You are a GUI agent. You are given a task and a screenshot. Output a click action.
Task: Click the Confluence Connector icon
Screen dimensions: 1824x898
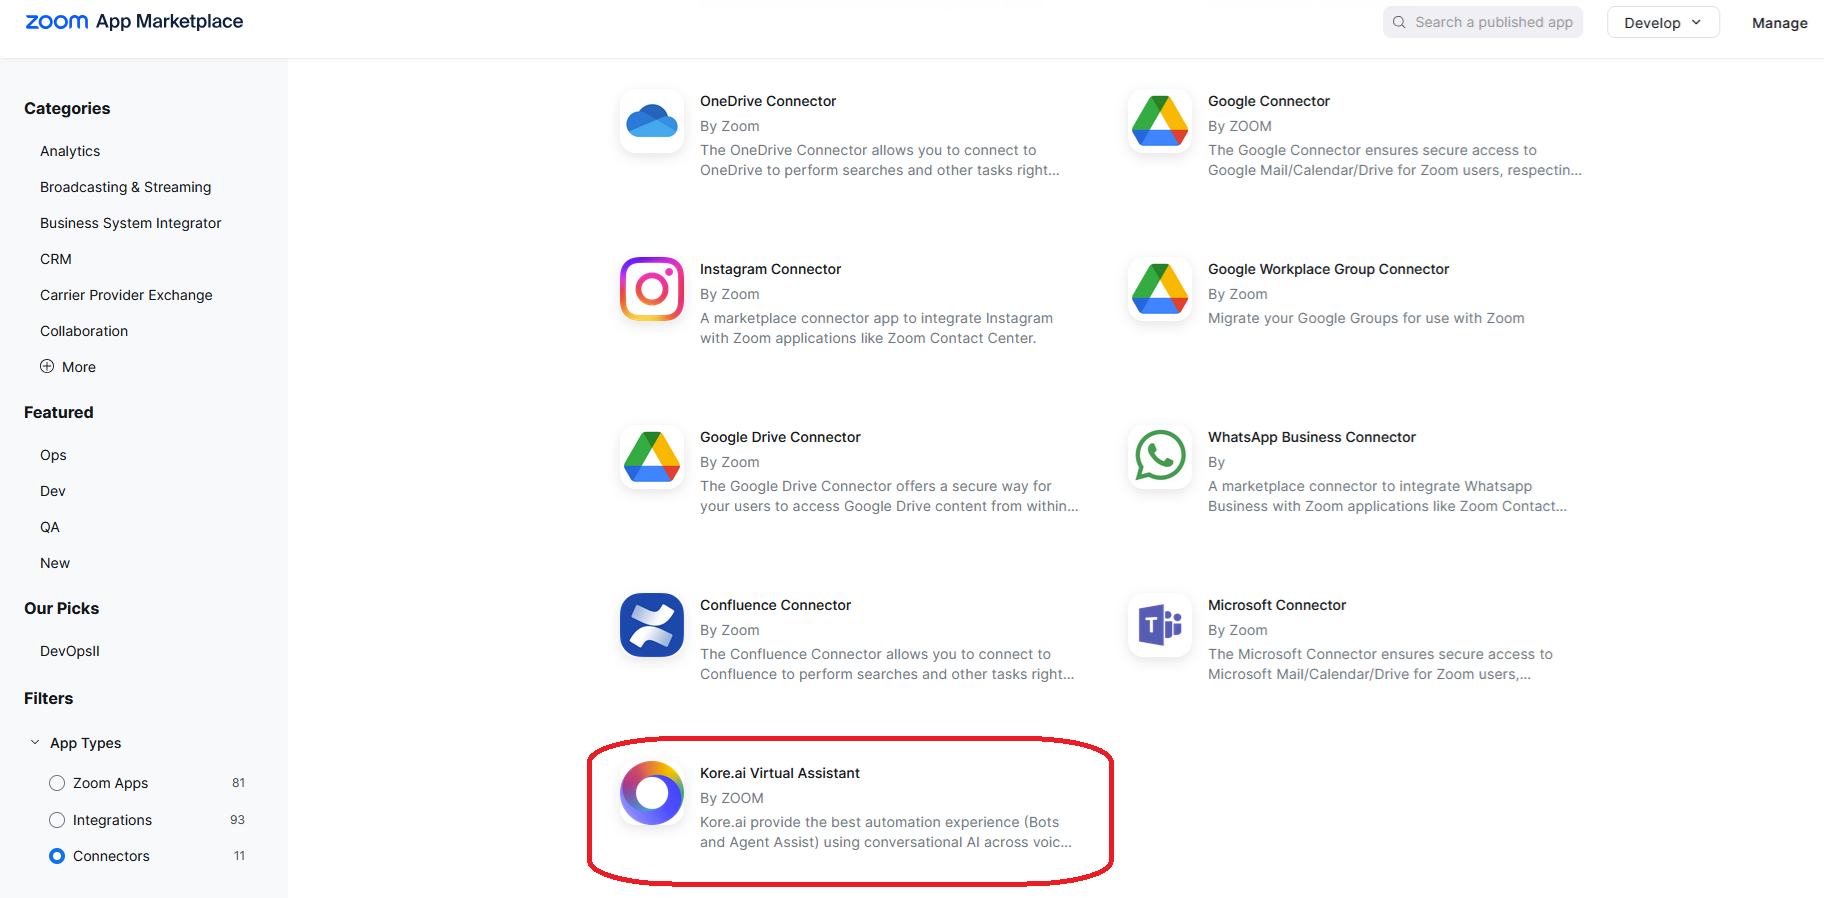(x=652, y=625)
